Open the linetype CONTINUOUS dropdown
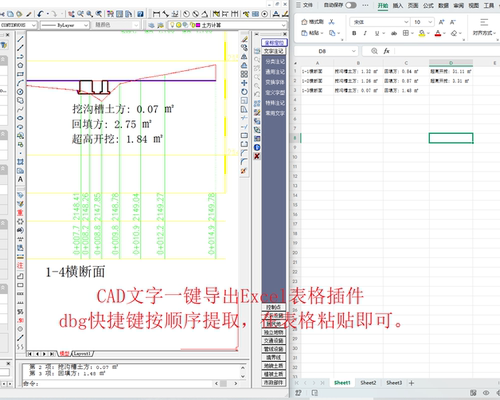The width and height of the screenshot is (500, 400). coord(33,25)
